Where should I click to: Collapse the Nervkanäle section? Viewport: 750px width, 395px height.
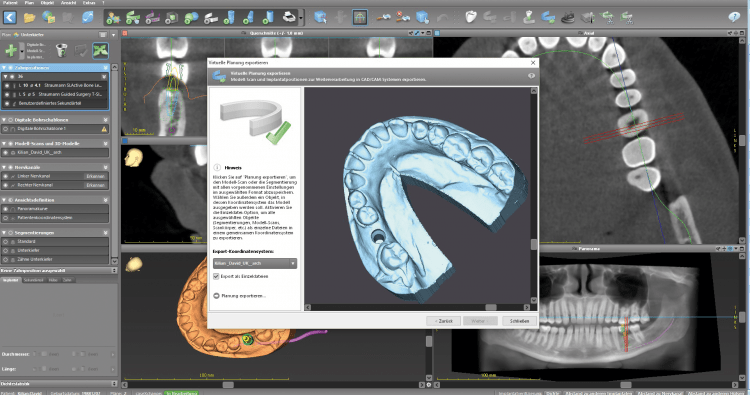coord(4,167)
